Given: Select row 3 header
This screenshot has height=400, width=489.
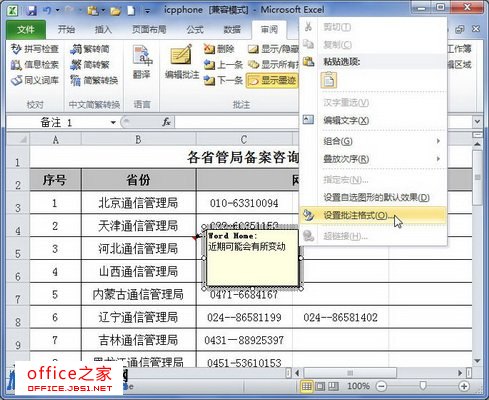Looking at the screenshot, I should (18, 203).
